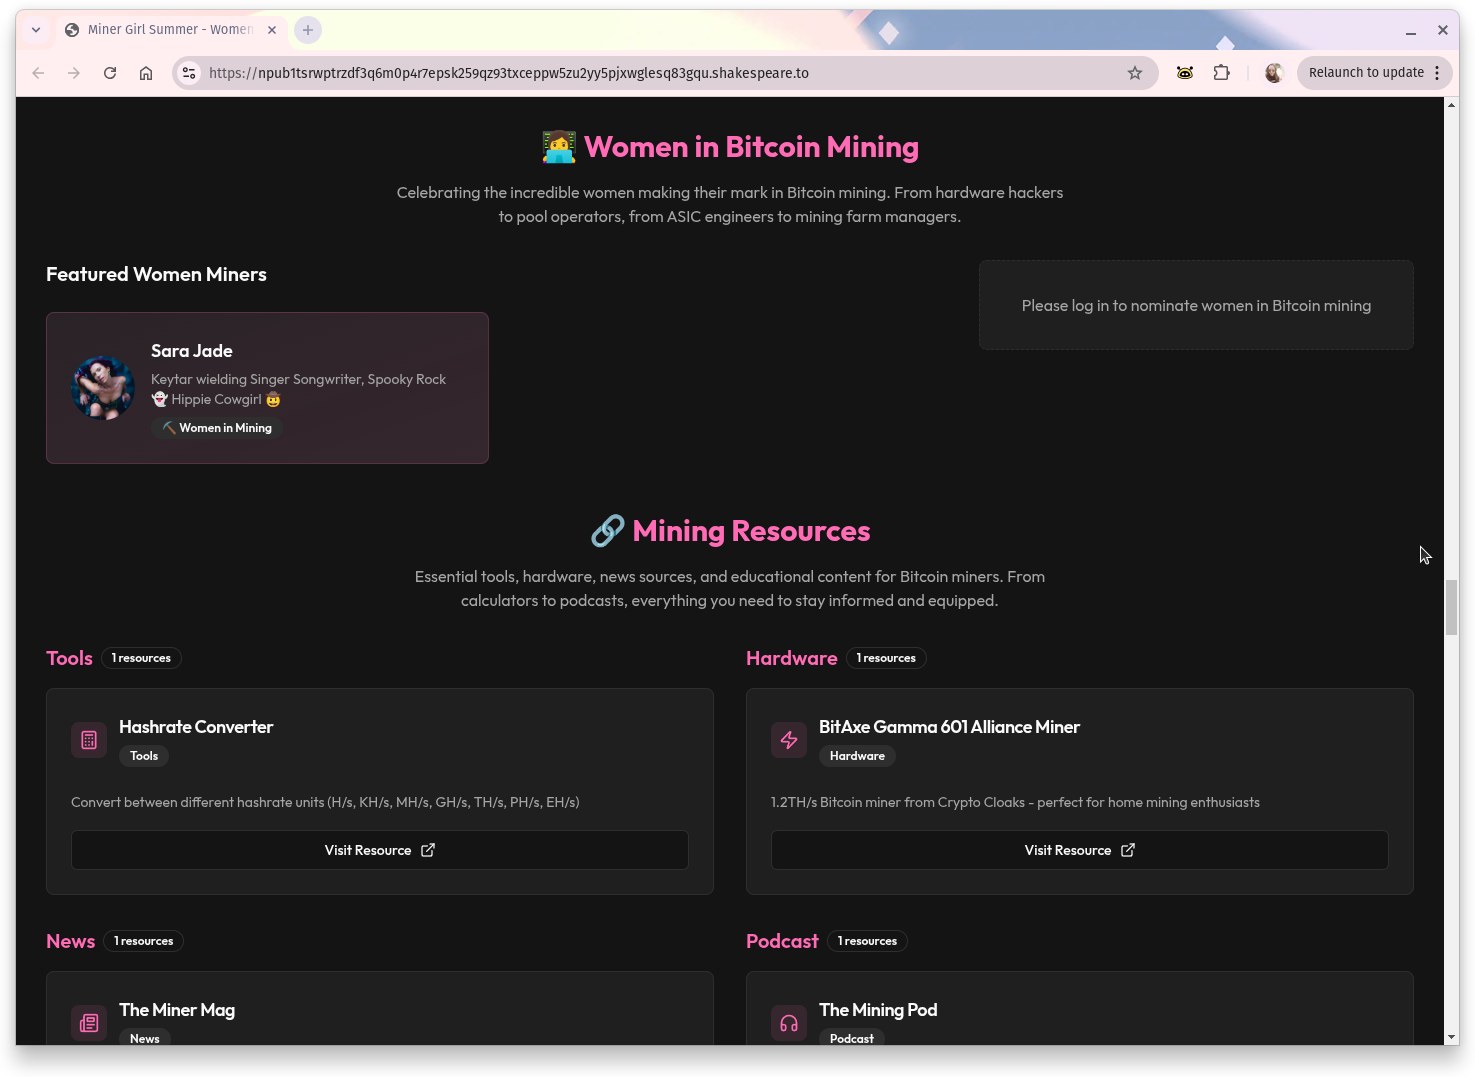
Task: Click The Mining Pod headphones icon
Action: click(789, 1022)
